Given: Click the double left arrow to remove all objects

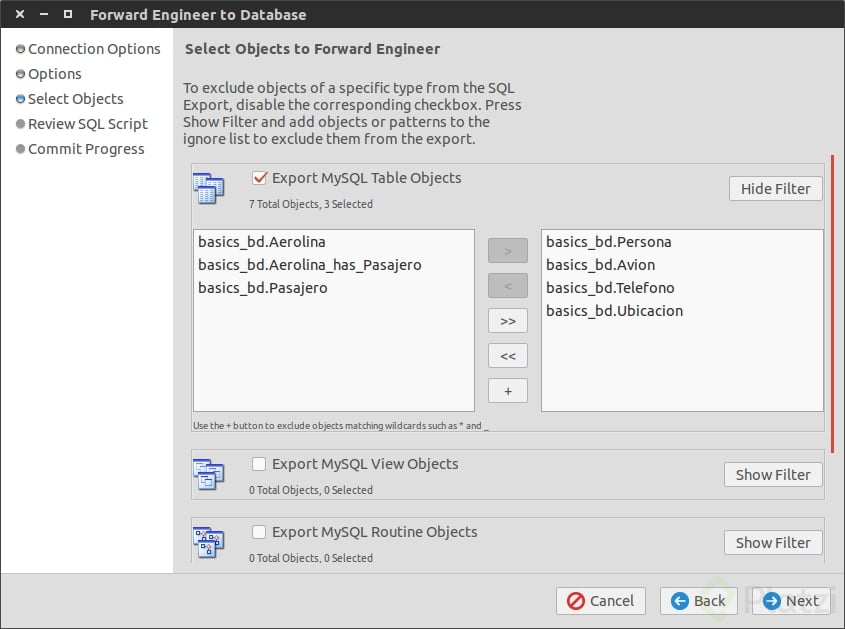Looking at the screenshot, I should coord(507,355).
